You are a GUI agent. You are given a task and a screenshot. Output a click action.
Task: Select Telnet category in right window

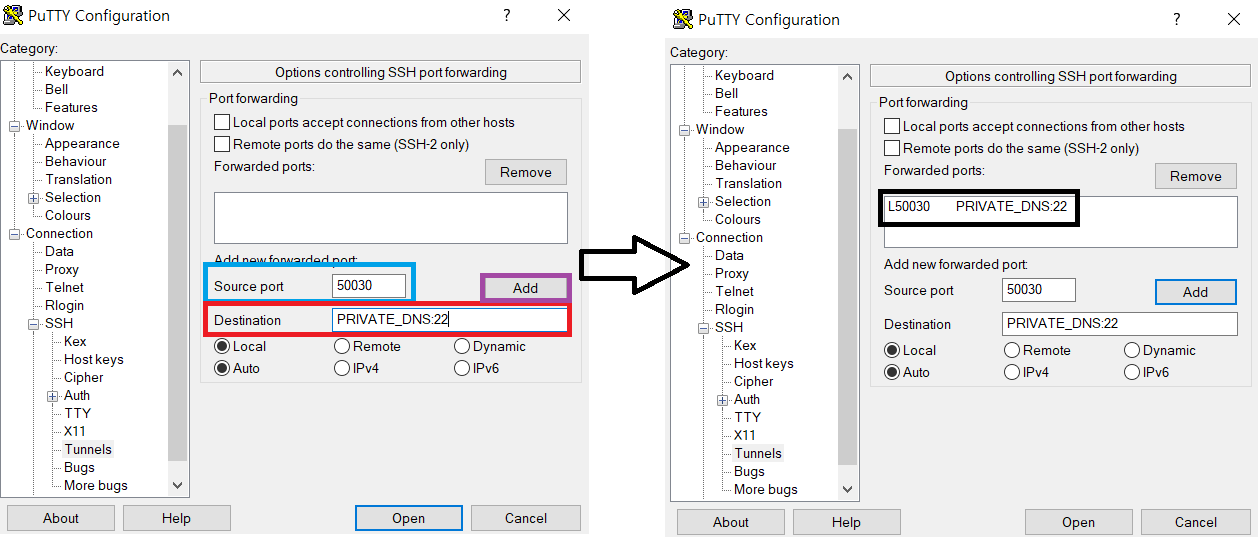coord(735,291)
